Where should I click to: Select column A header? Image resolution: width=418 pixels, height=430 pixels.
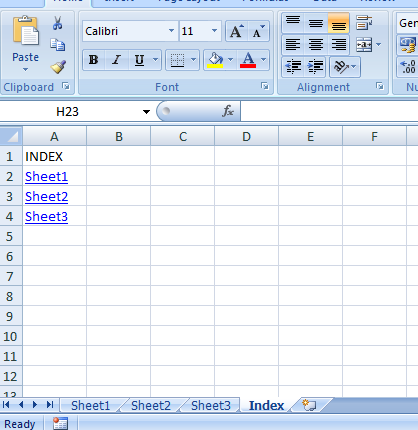54,136
